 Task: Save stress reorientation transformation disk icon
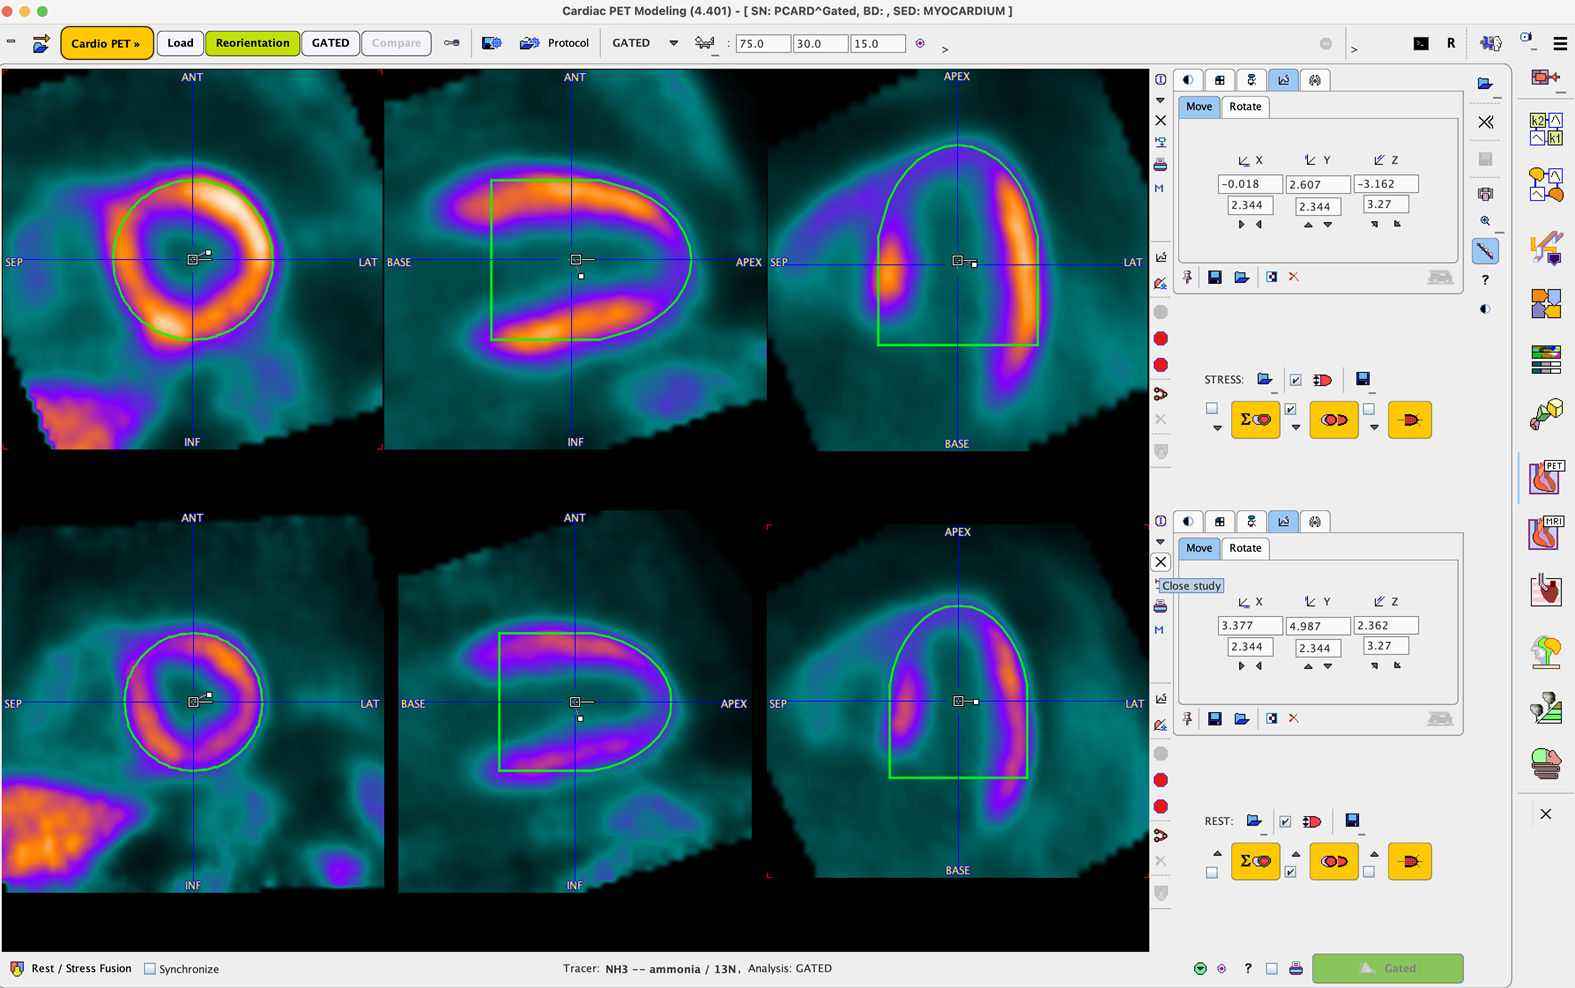pos(1215,277)
